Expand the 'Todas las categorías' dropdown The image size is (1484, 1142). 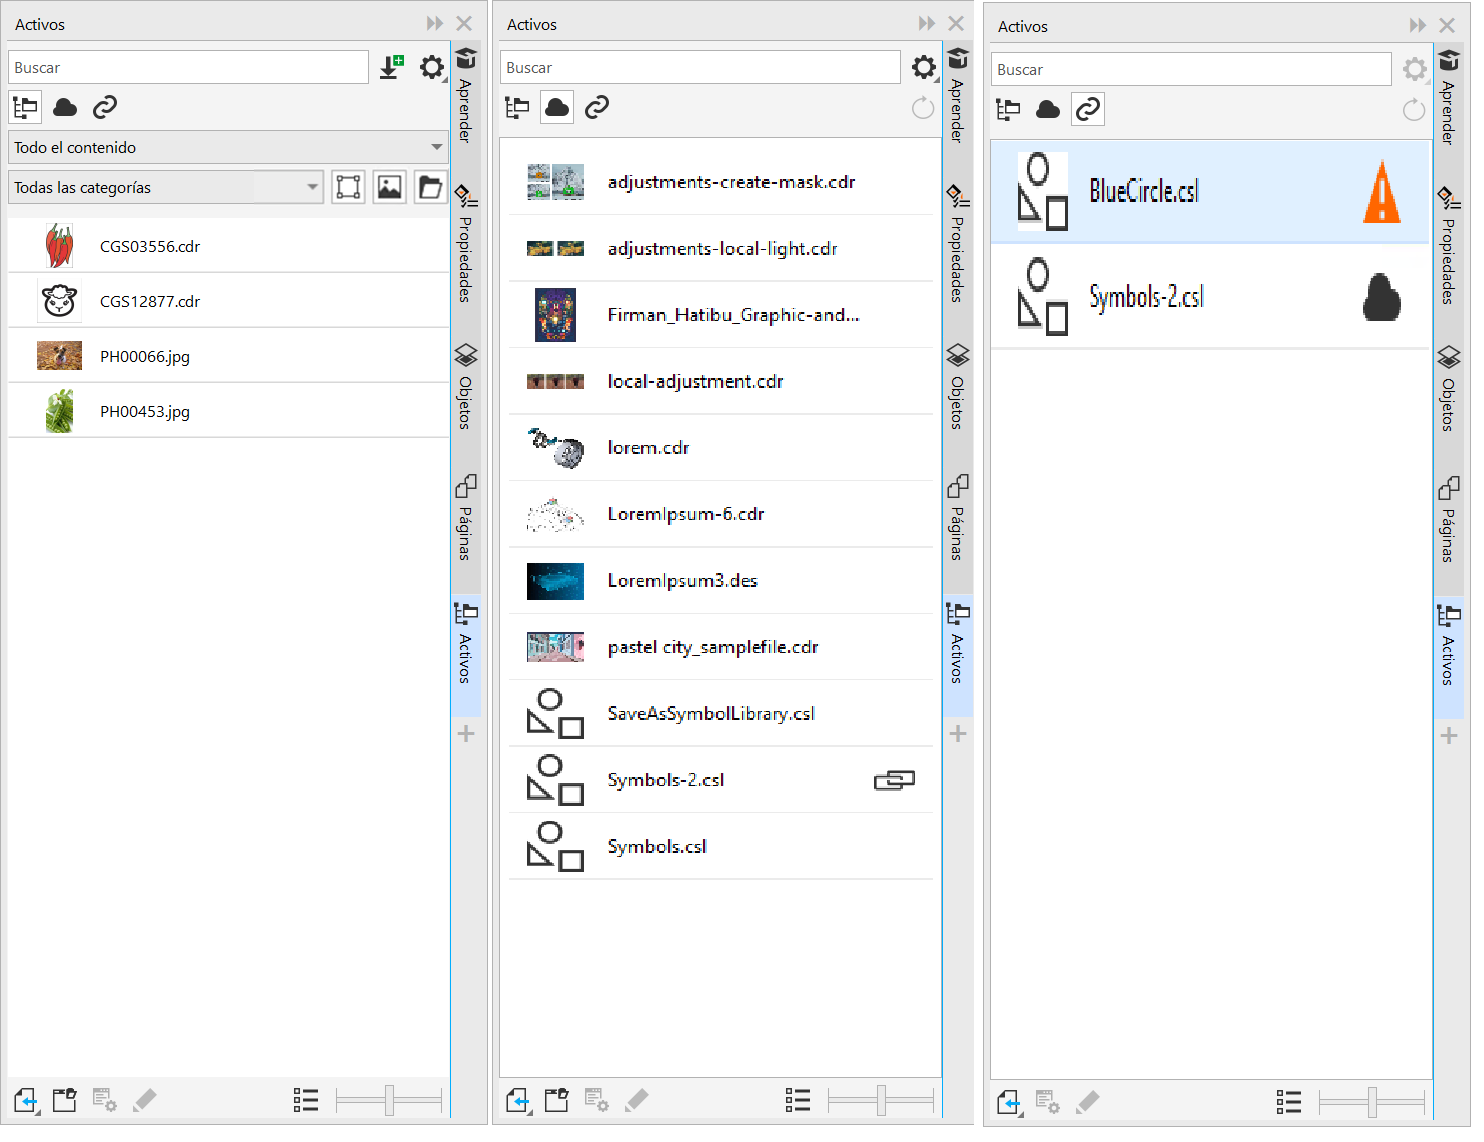point(166,187)
